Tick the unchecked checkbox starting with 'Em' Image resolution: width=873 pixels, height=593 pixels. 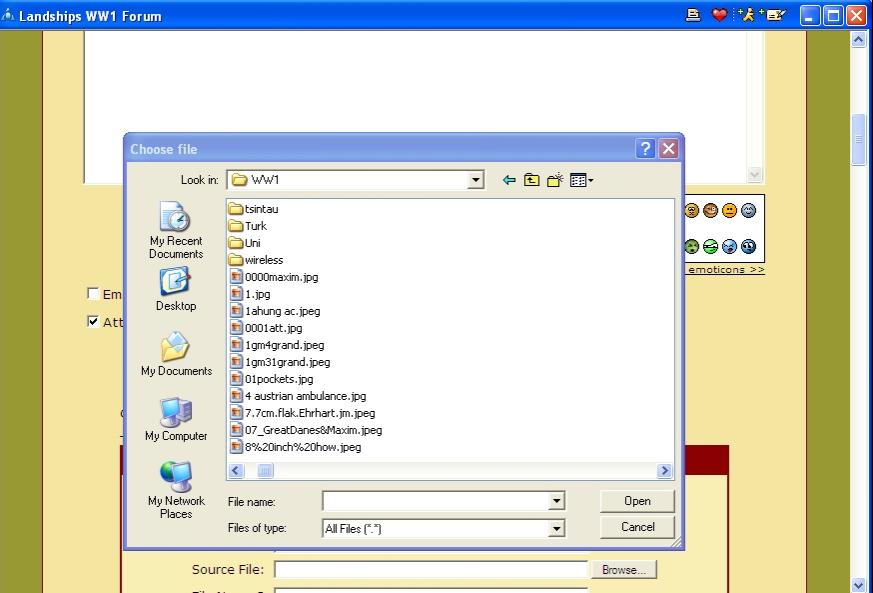click(x=93, y=294)
